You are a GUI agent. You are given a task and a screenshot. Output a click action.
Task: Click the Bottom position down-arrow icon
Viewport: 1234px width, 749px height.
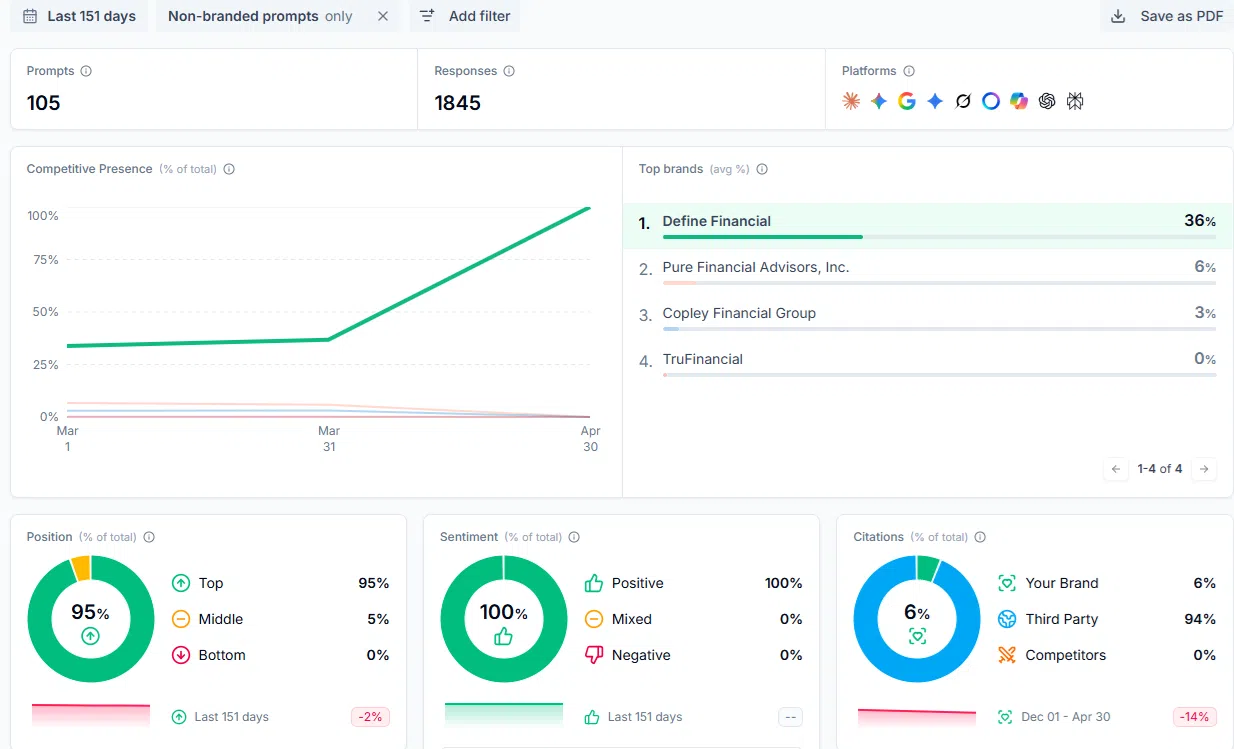[181, 655]
